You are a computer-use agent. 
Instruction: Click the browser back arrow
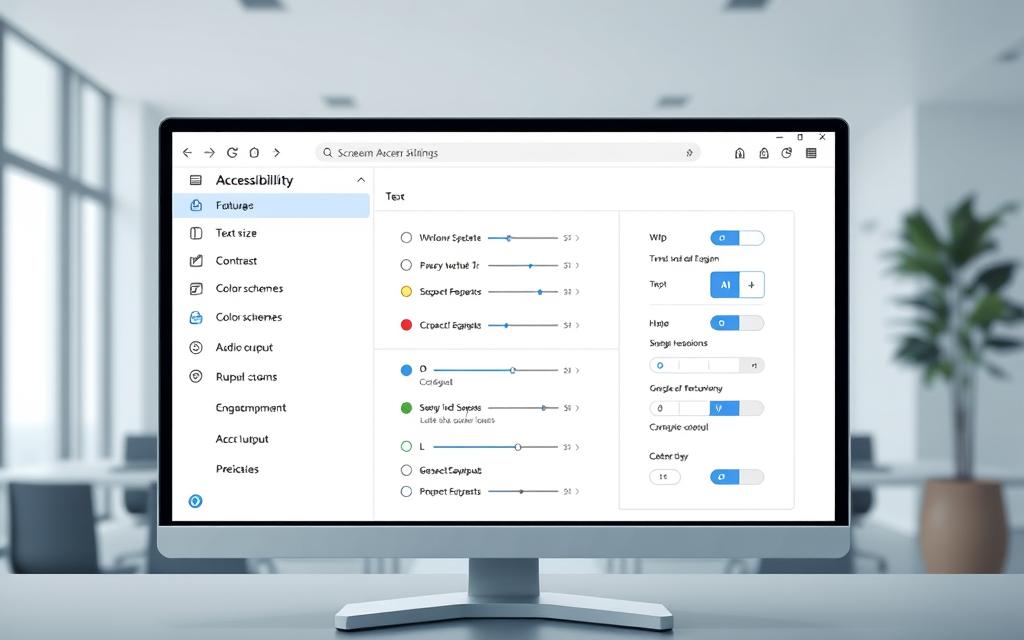click(186, 153)
